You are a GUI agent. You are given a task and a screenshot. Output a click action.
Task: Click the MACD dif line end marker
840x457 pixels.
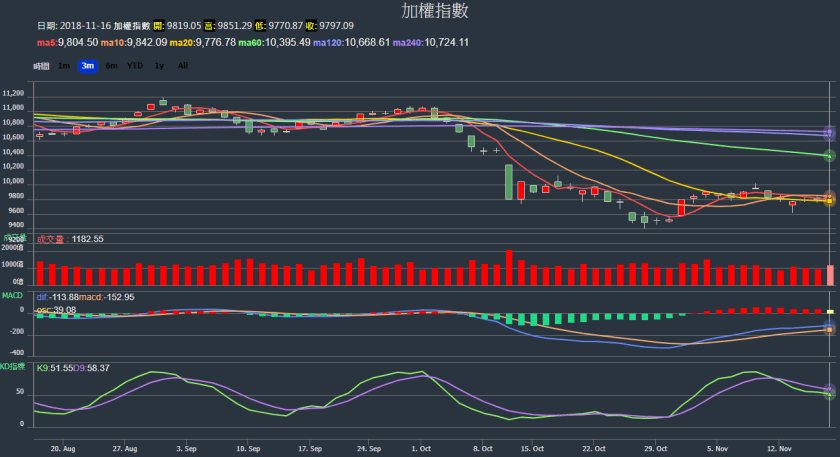[x=829, y=328]
